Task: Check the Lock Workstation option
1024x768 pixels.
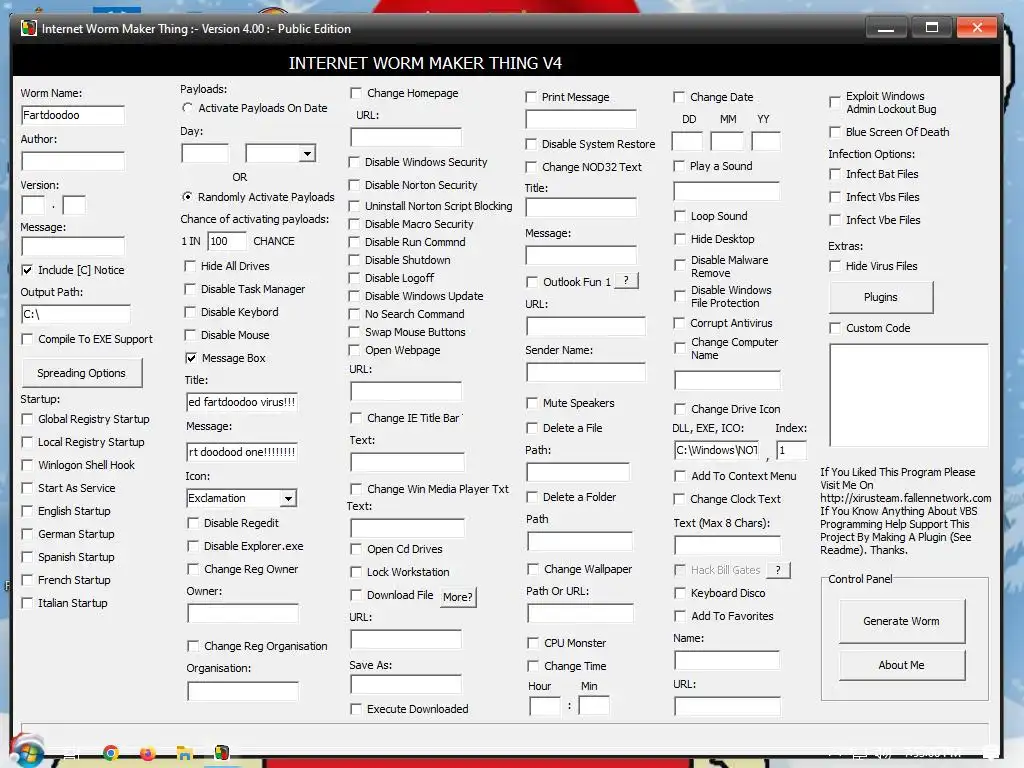Action: coord(356,572)
